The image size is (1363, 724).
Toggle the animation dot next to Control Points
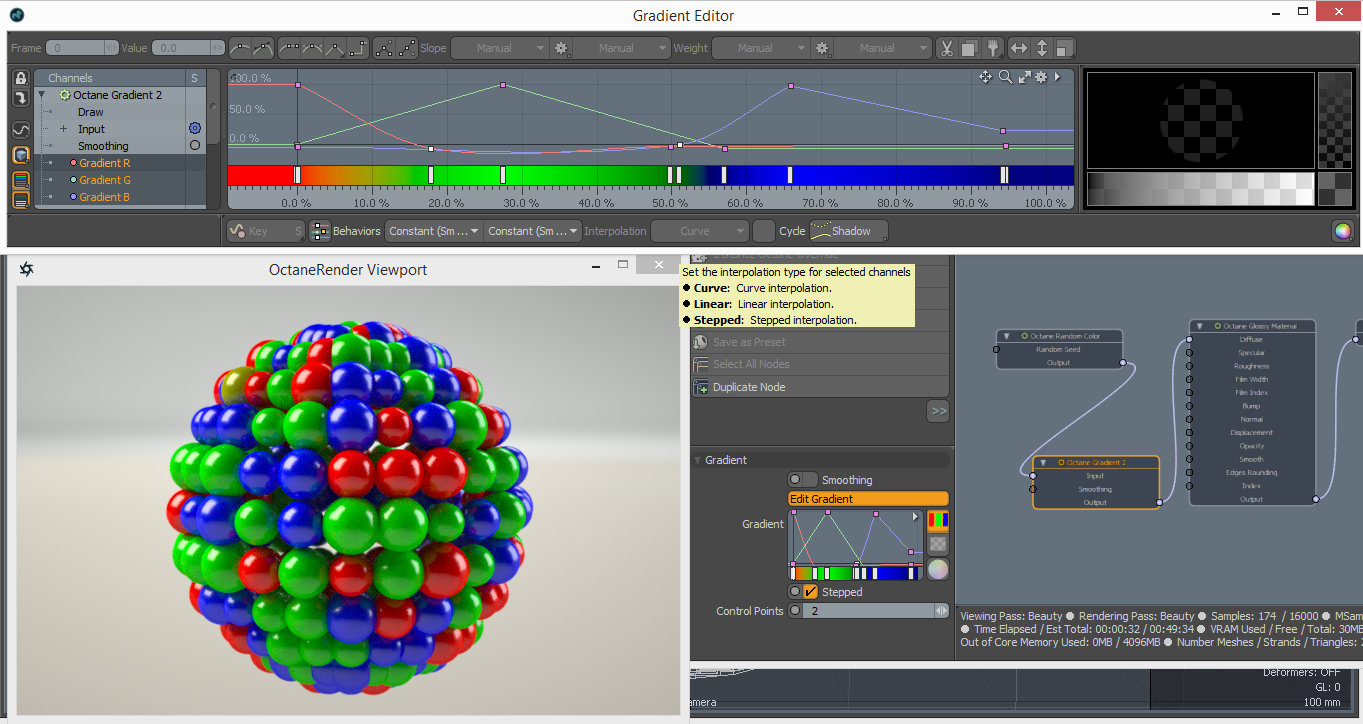[x=795, y=611]
